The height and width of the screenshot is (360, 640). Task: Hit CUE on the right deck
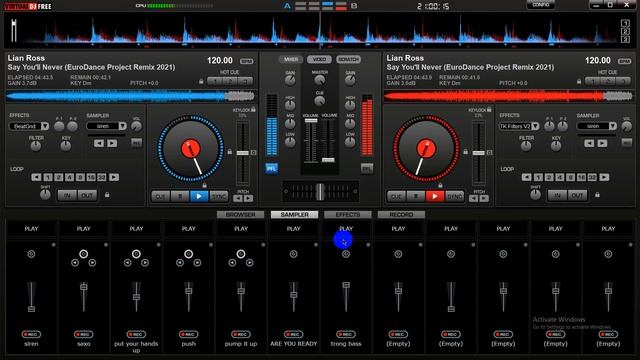[x=396, y=196]
